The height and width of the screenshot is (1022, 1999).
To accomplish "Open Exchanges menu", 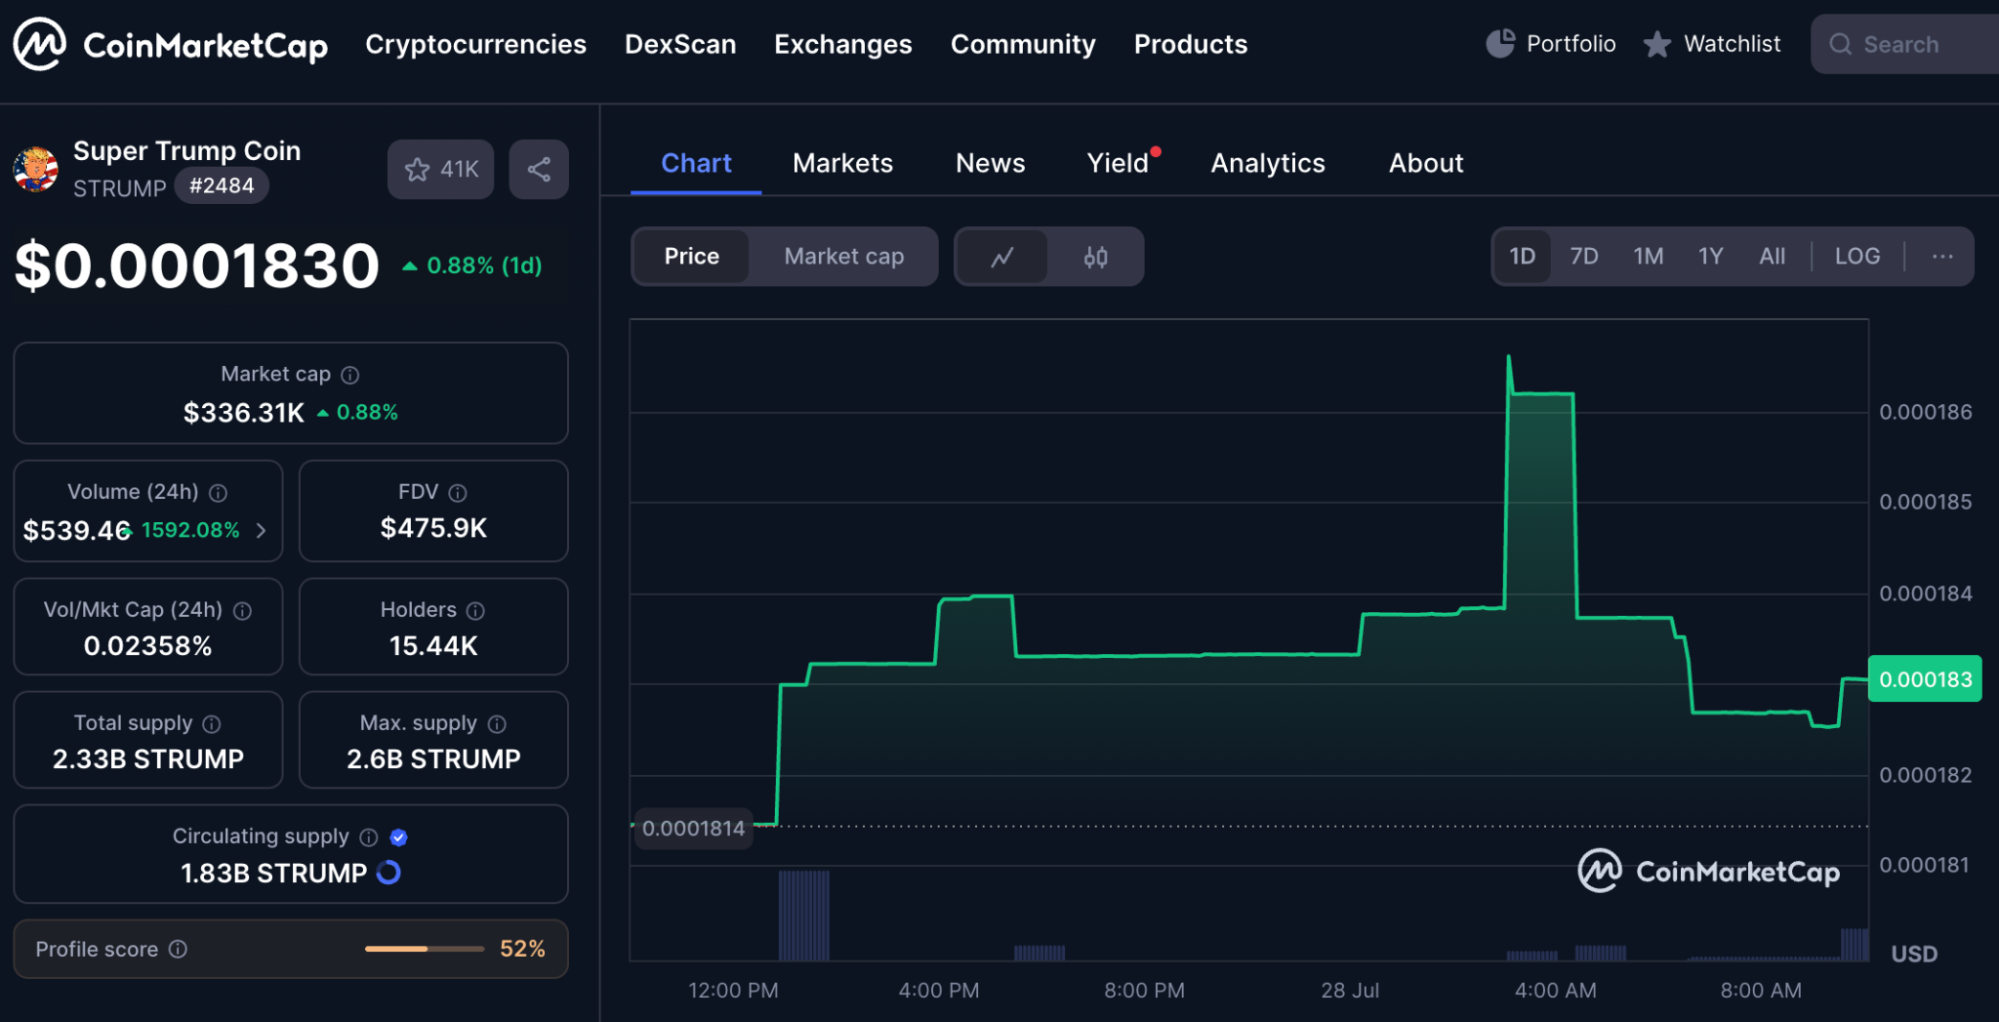I will pyautogui.click(x=843, y=44).
